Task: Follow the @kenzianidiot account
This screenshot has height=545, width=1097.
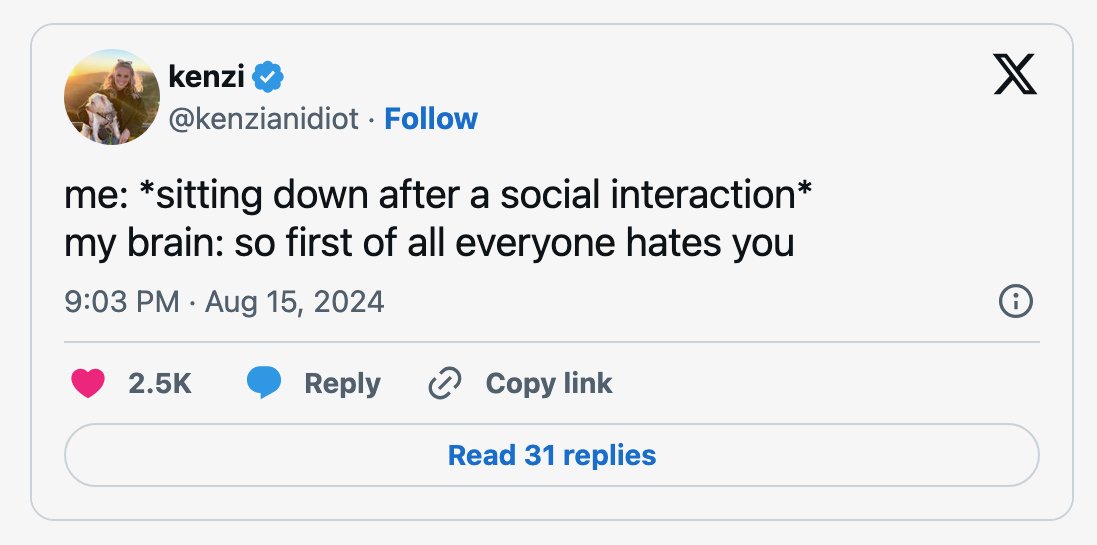Action: pos(431,119)
